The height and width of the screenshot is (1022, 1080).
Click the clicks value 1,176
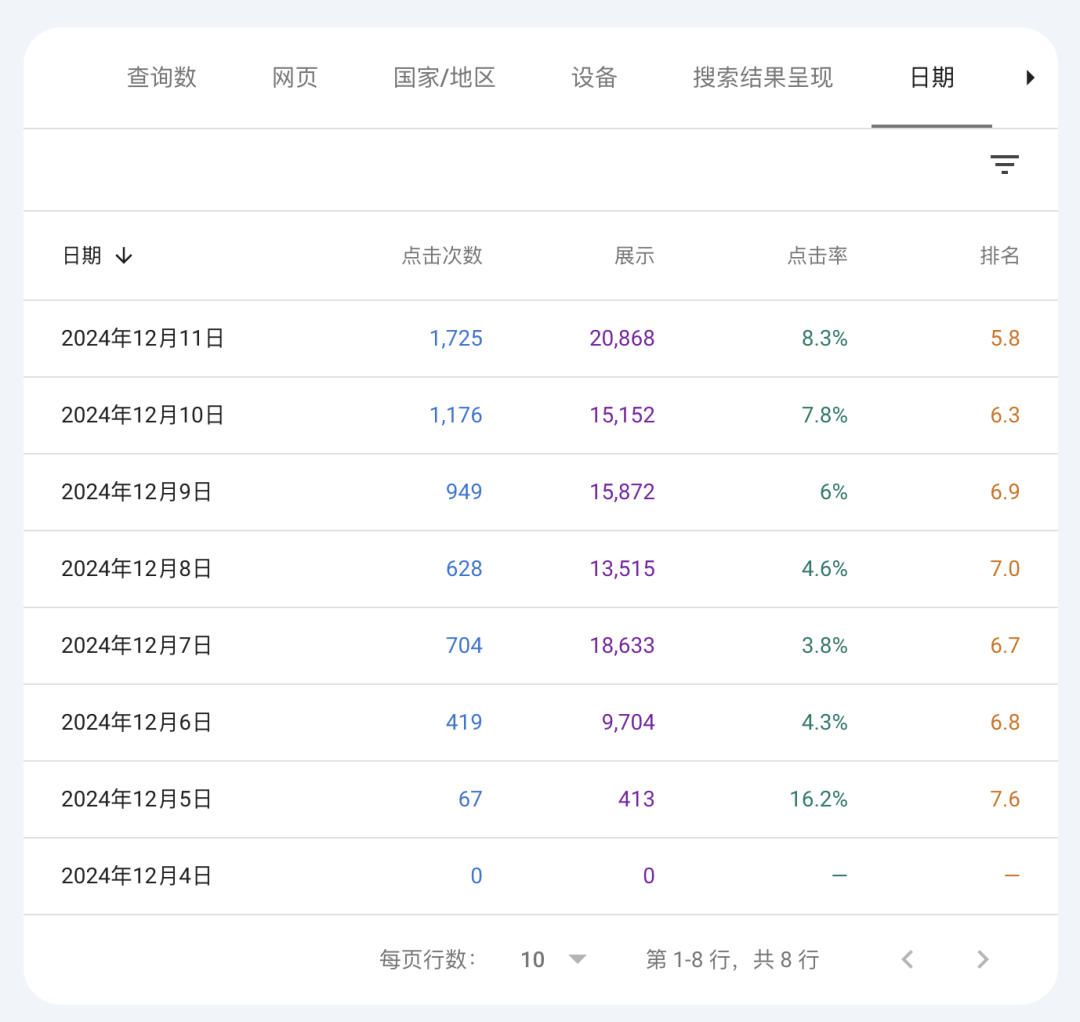[x=456, y=415]
